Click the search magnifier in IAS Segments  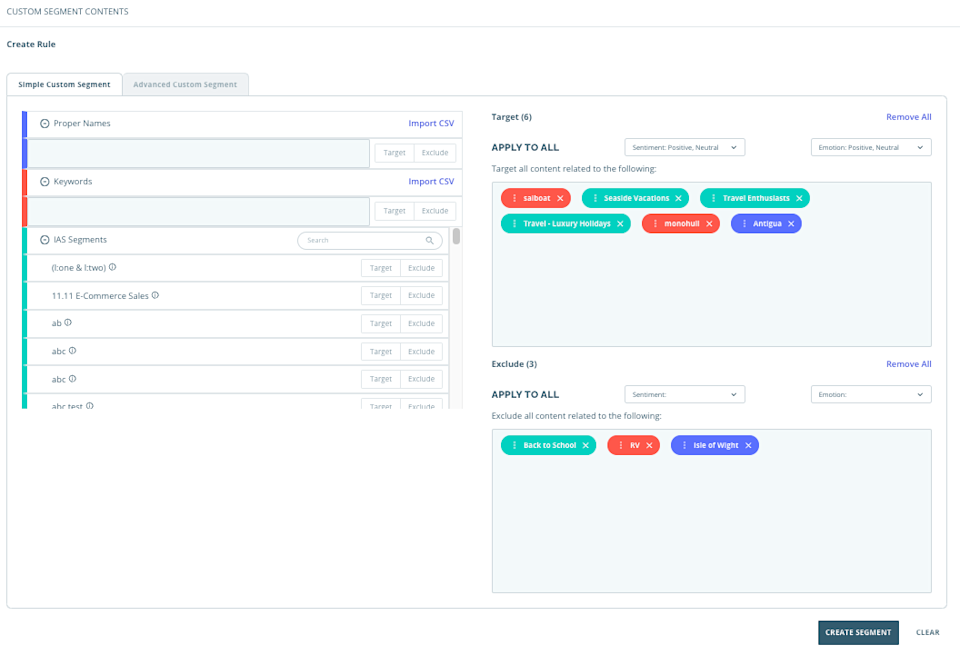tap(431, 240)
